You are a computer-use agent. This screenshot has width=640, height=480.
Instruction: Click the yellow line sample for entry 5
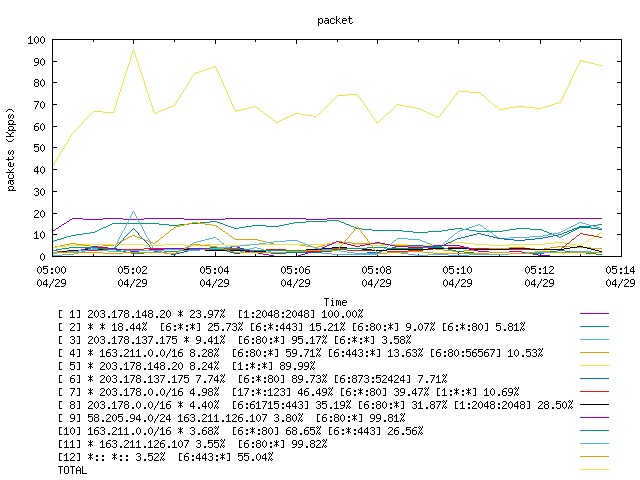pyautogui.click(x=594, y=366)
